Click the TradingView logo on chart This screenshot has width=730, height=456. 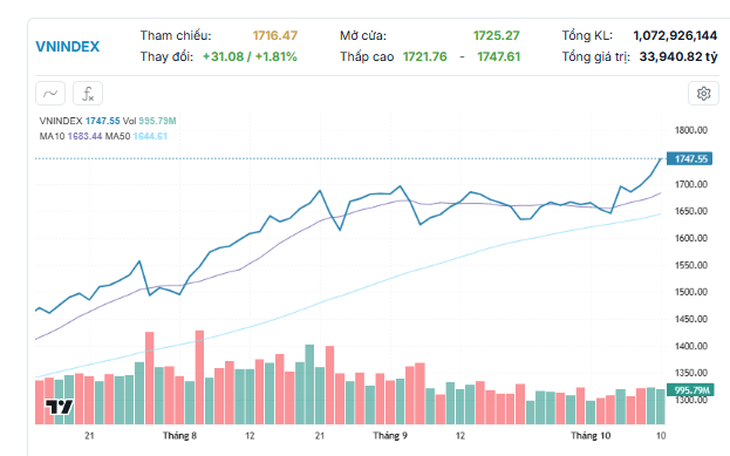pyautogui.click(x=59, y=407)
